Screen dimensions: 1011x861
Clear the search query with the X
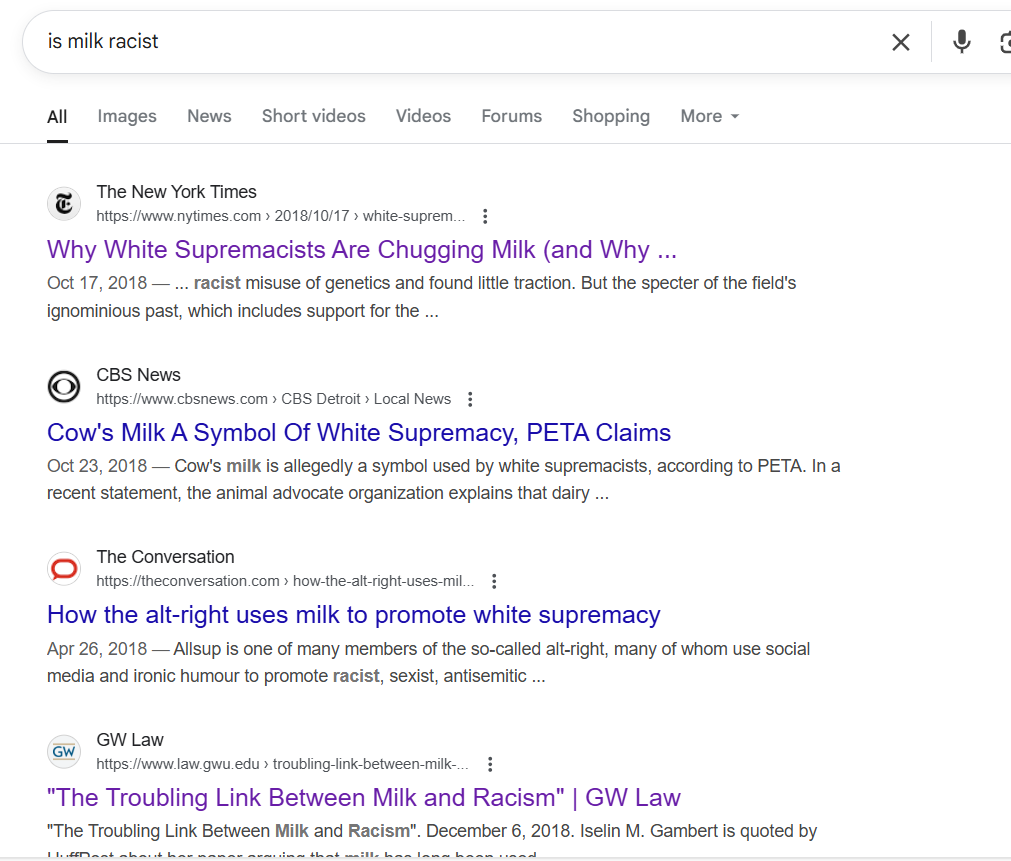tap(901, 43)
